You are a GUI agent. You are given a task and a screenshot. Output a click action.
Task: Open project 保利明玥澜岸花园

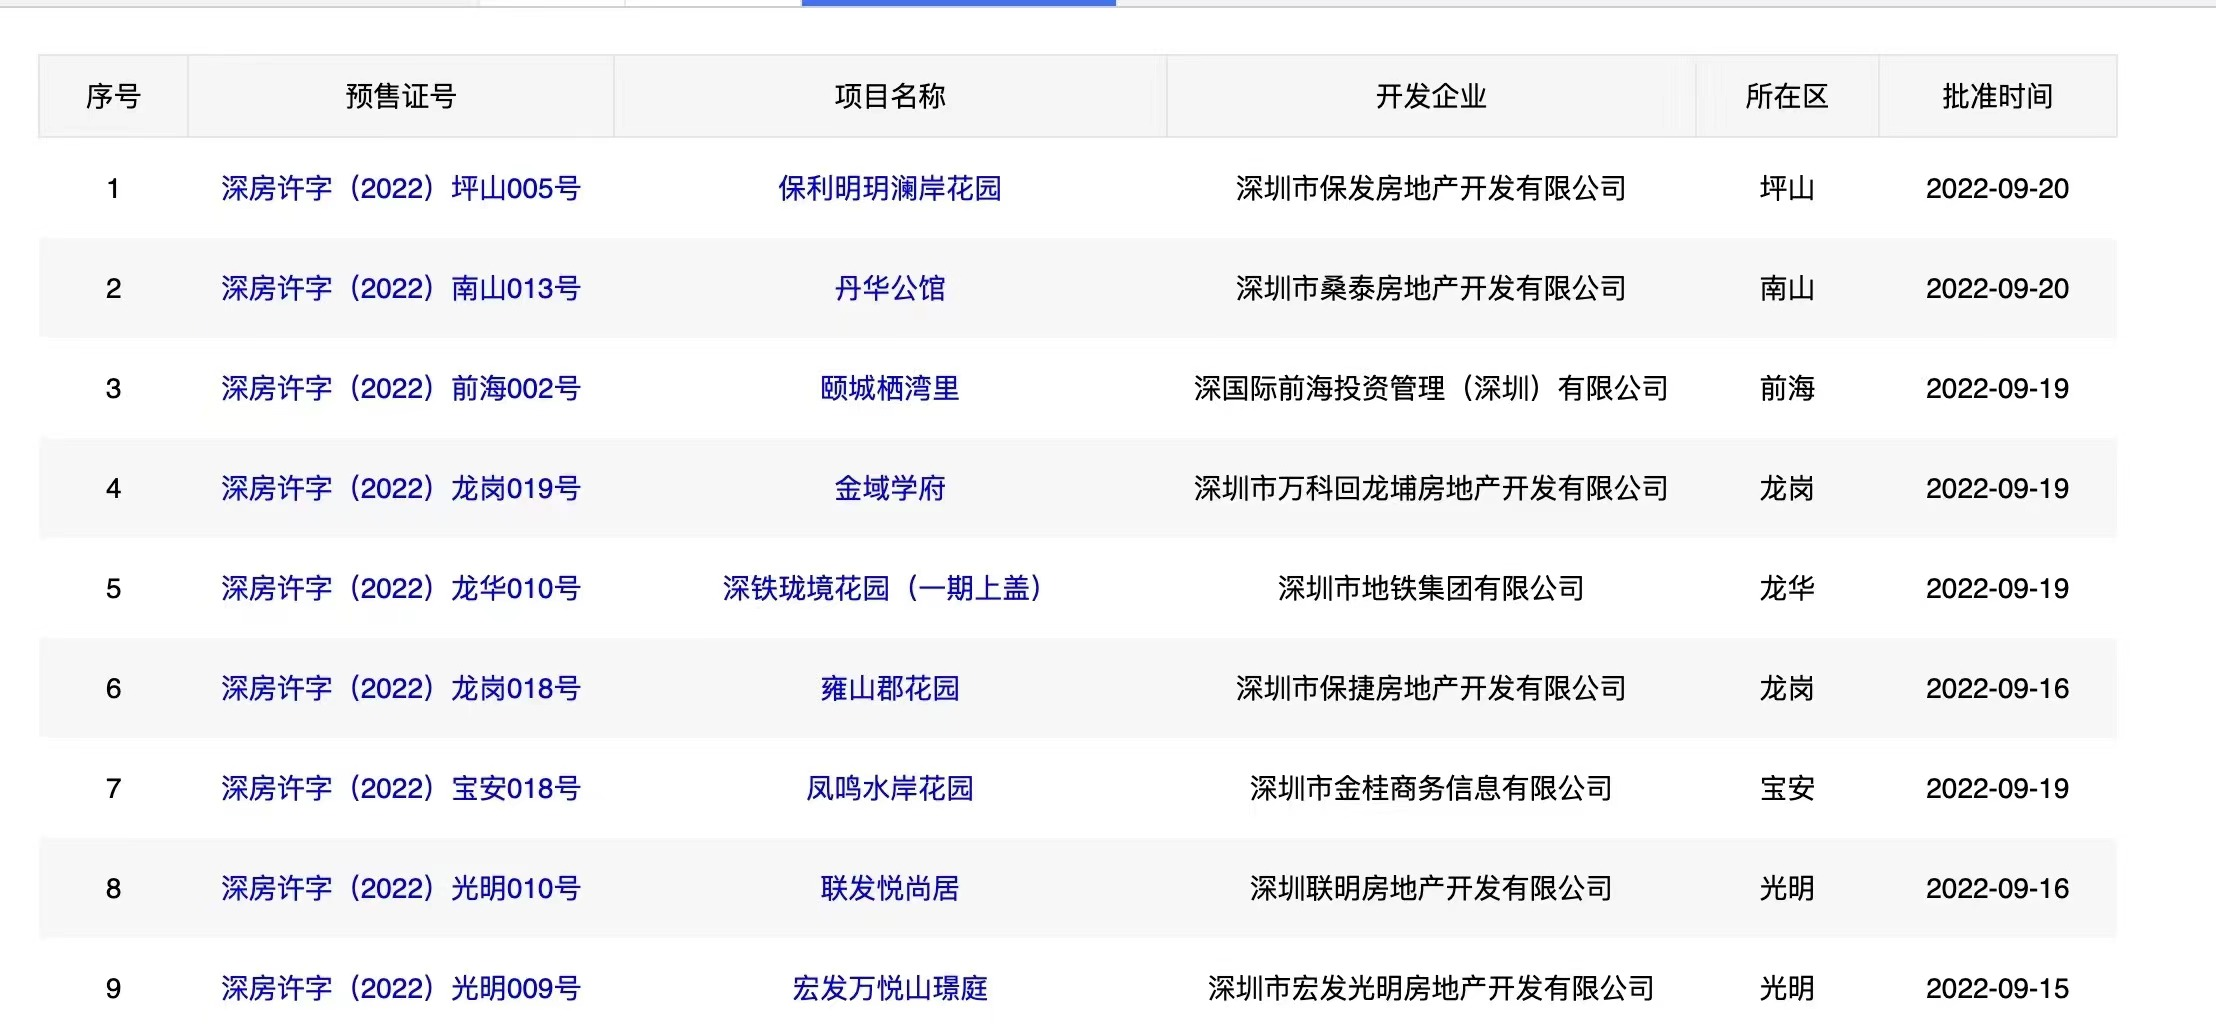click(889, 188)
